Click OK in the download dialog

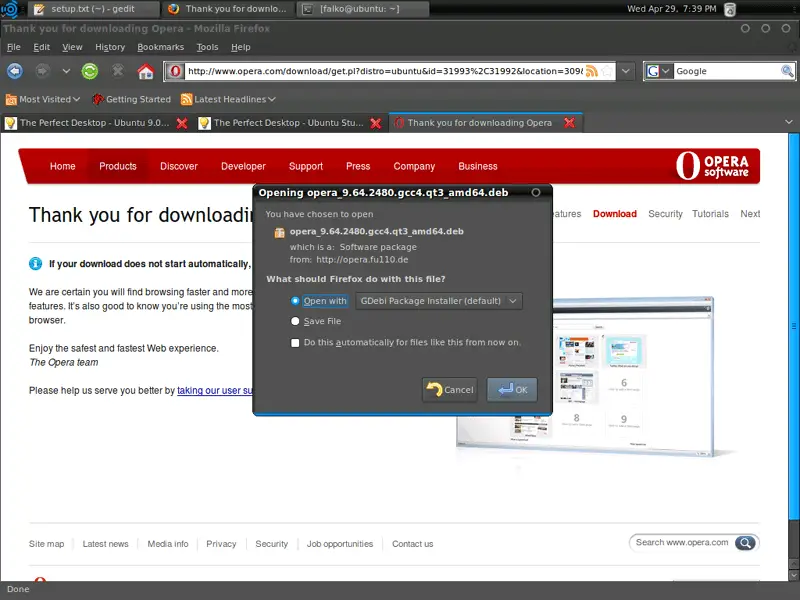512,390
